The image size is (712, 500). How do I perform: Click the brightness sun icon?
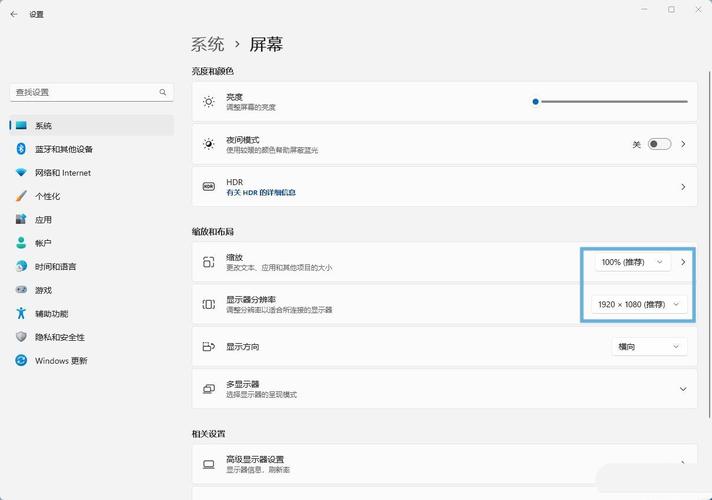(x=208, y=102)
